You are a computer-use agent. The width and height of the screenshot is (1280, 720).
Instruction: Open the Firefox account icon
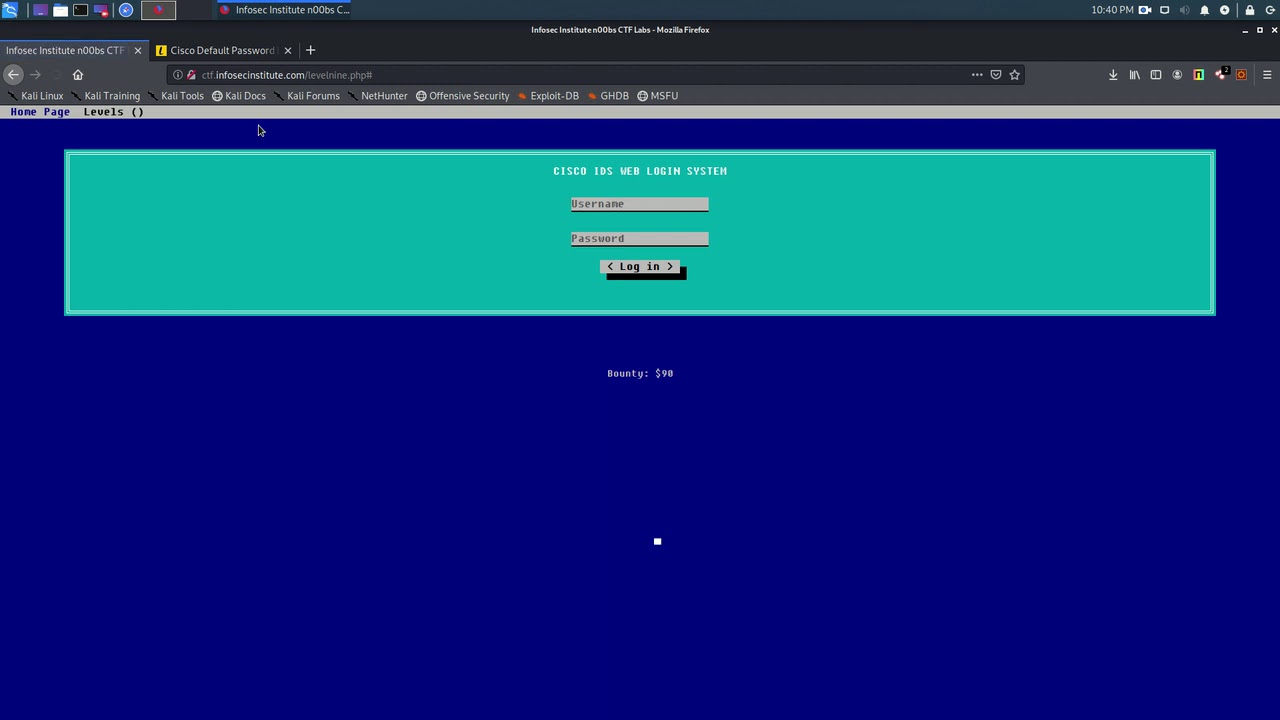[1177, 75]
